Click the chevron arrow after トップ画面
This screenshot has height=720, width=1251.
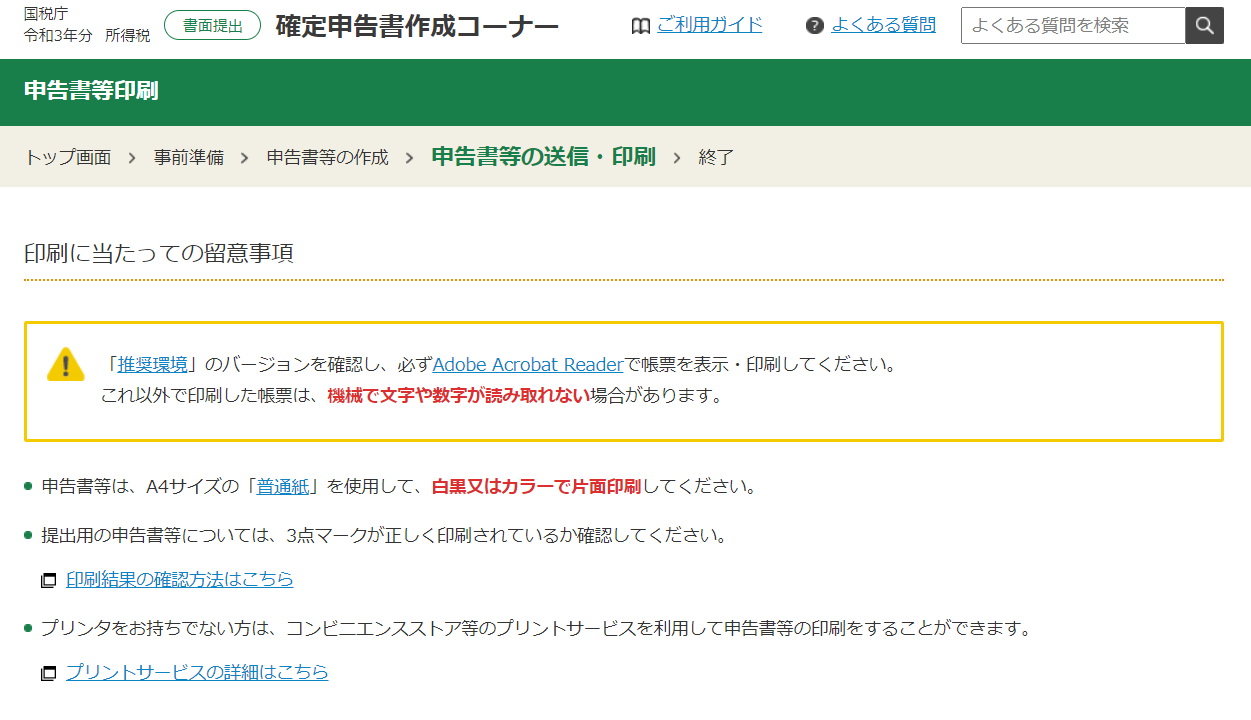132,158
